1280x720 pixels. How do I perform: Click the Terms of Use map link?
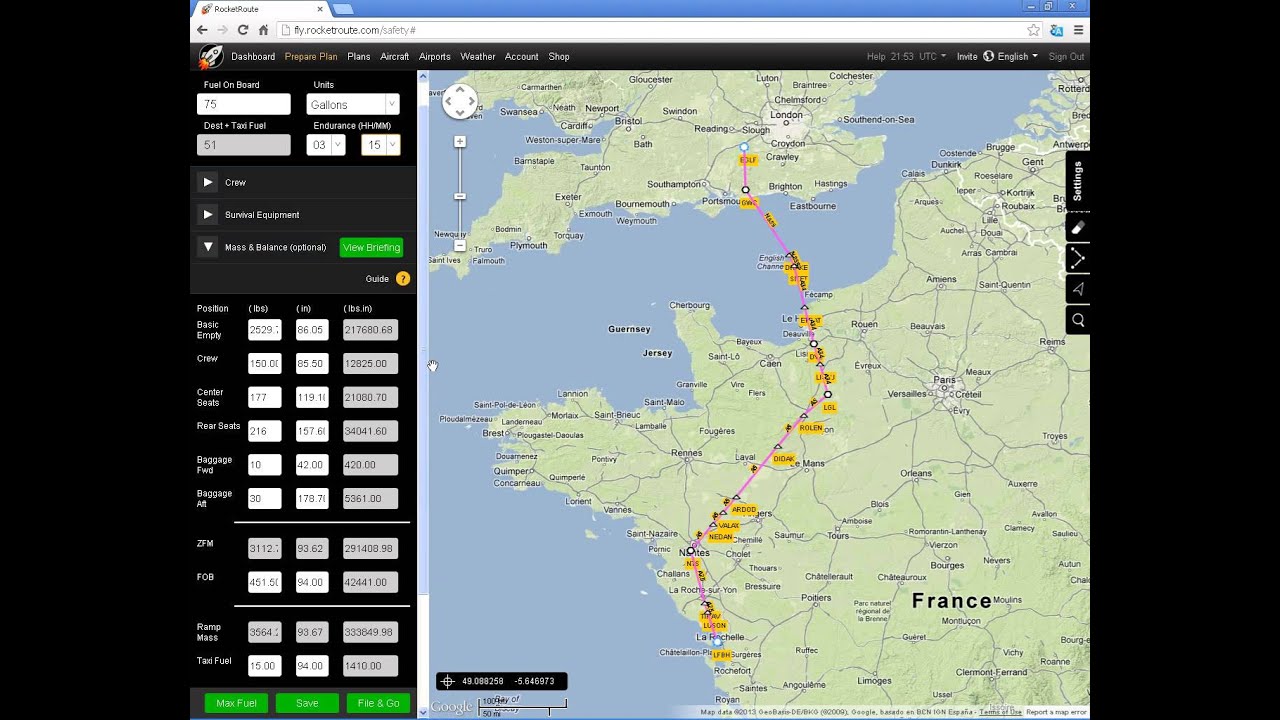point(1000,712)
